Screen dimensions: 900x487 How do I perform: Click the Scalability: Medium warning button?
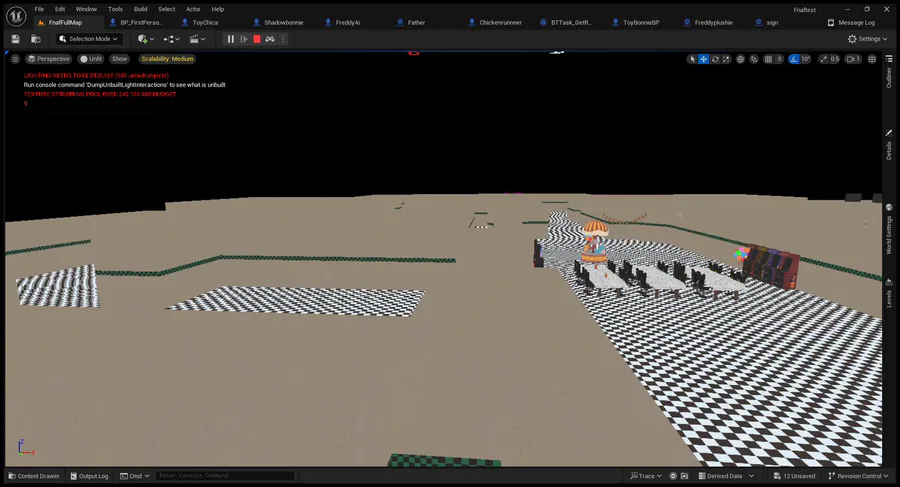click(x=167, y=59)
